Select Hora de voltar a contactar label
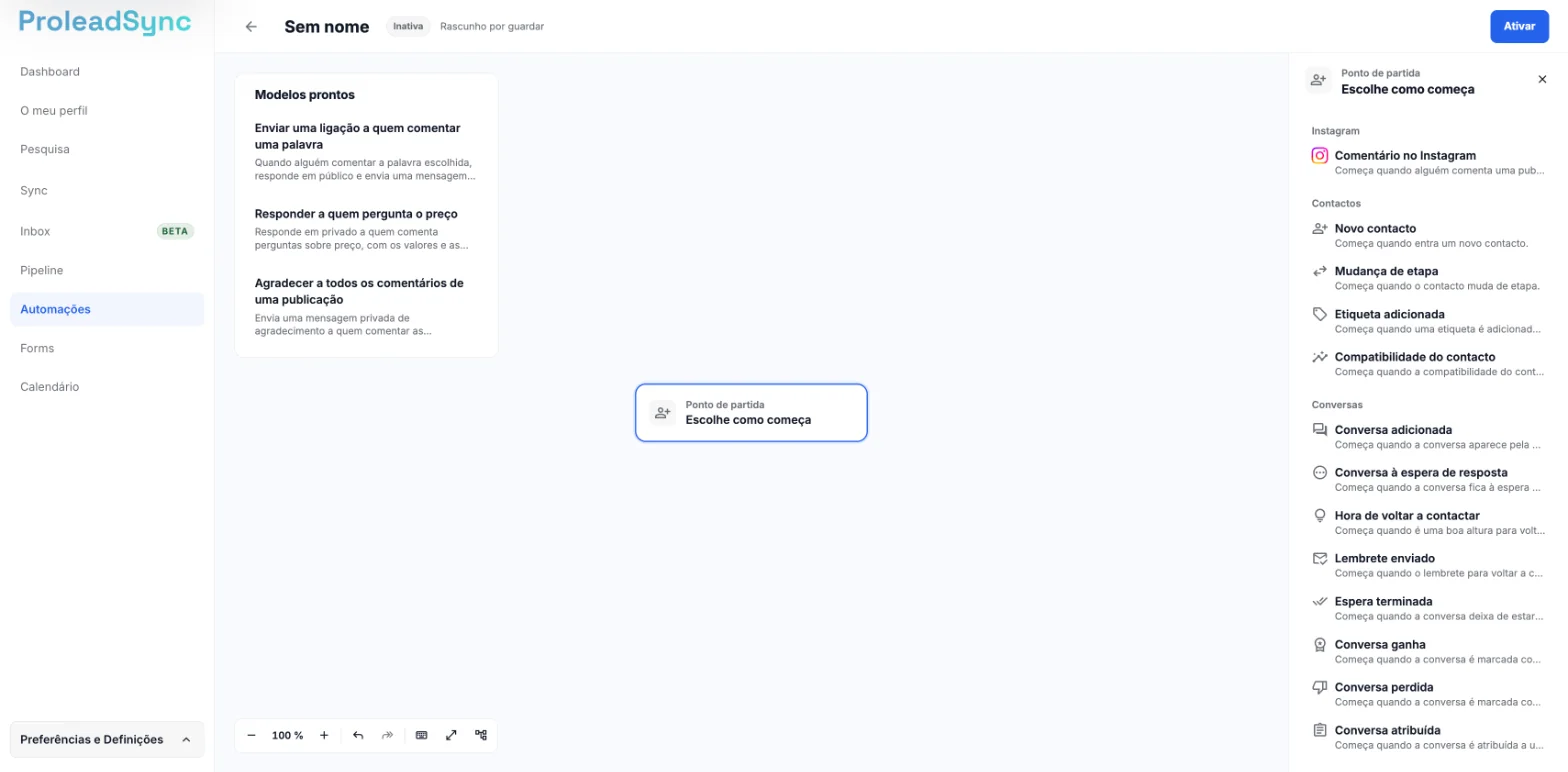1568x772 pixels. (1407, 515)
